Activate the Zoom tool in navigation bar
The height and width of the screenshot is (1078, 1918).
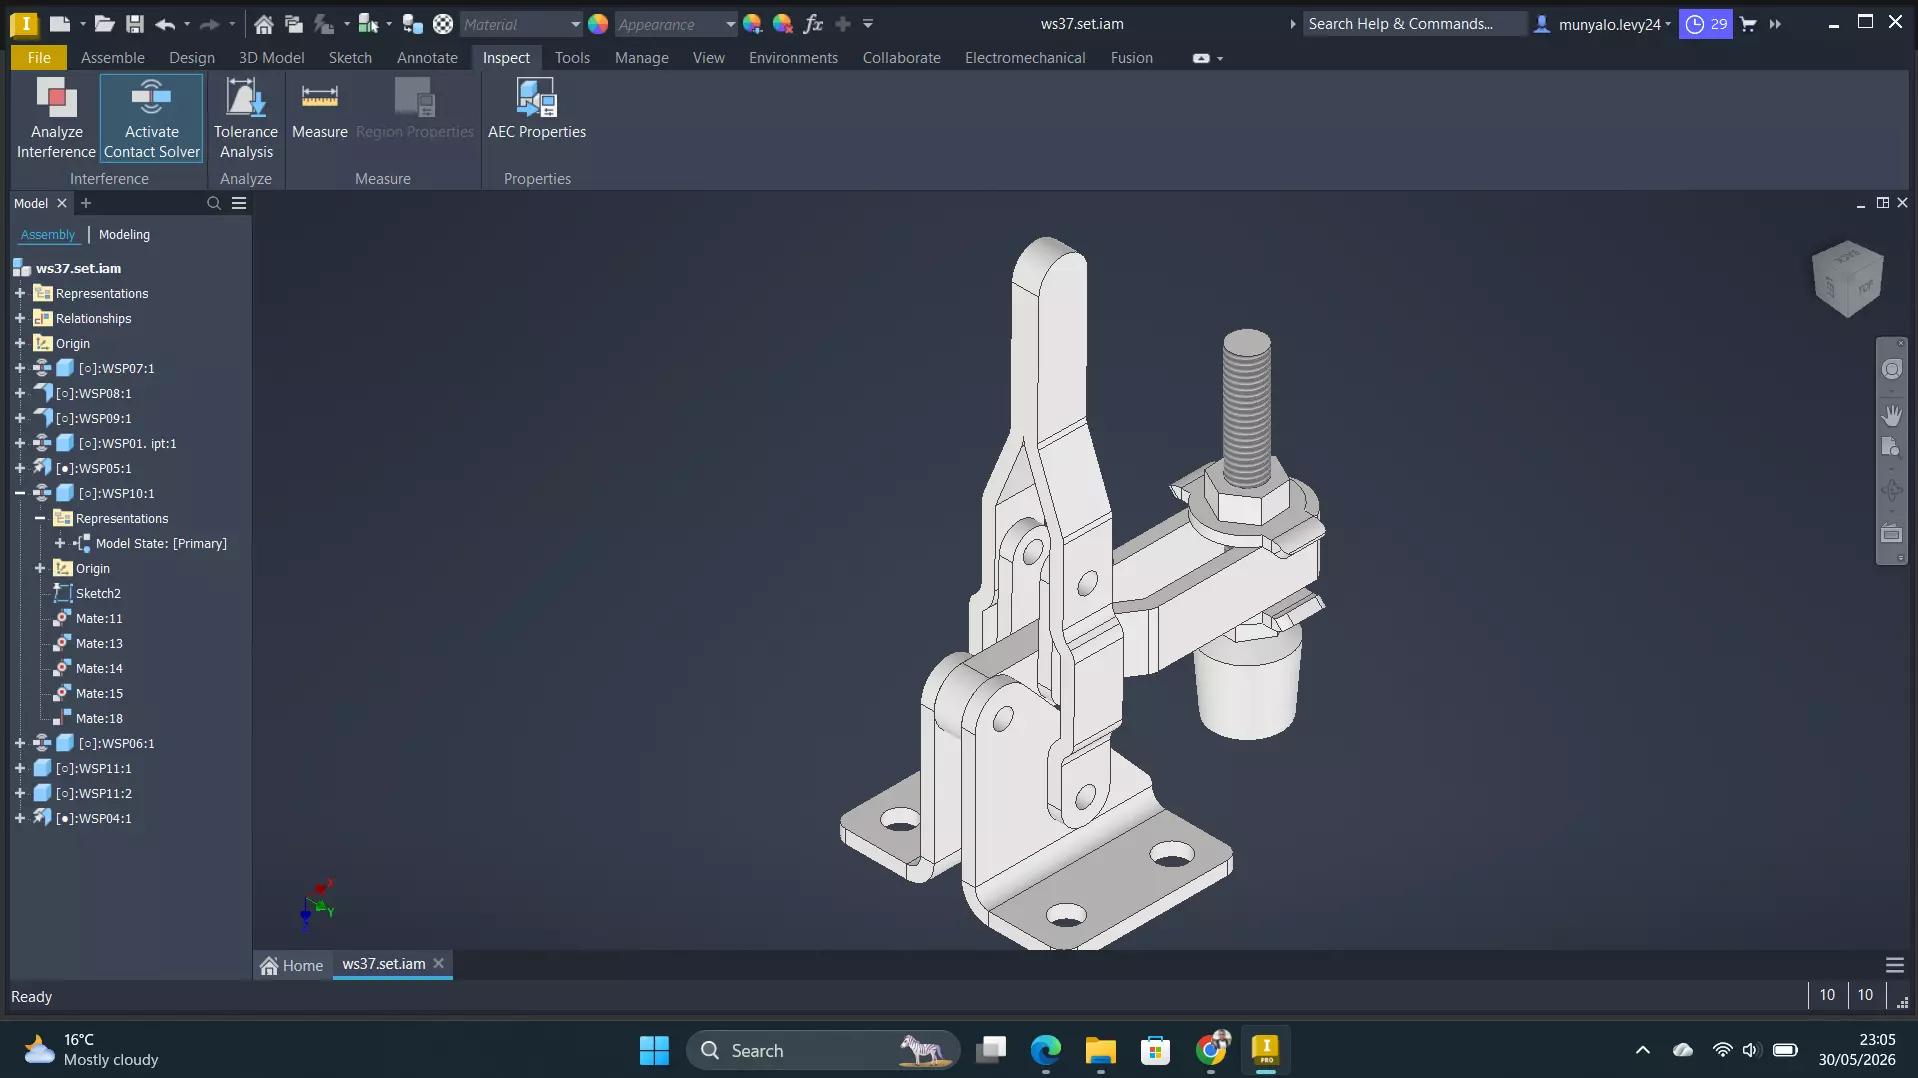(1892, 446)
